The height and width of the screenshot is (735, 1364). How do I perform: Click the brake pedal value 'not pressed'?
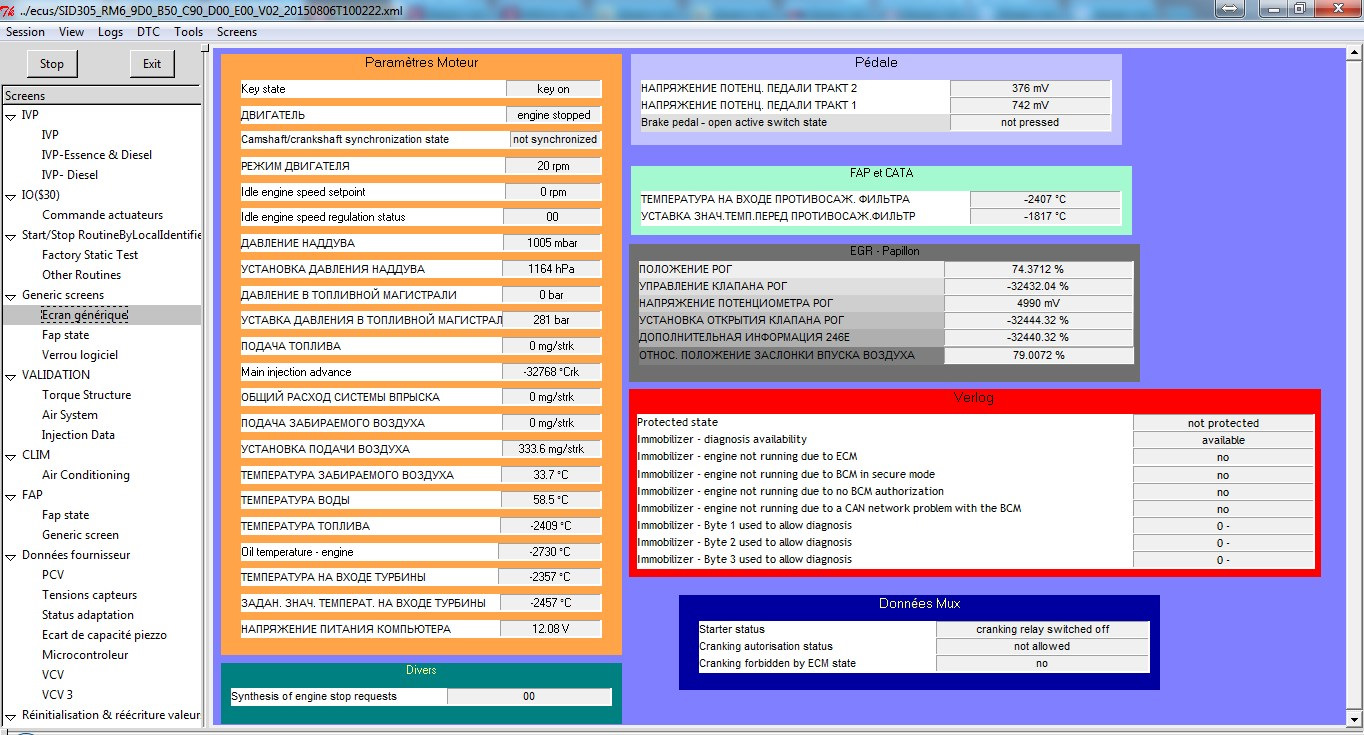click(1030, 123)
